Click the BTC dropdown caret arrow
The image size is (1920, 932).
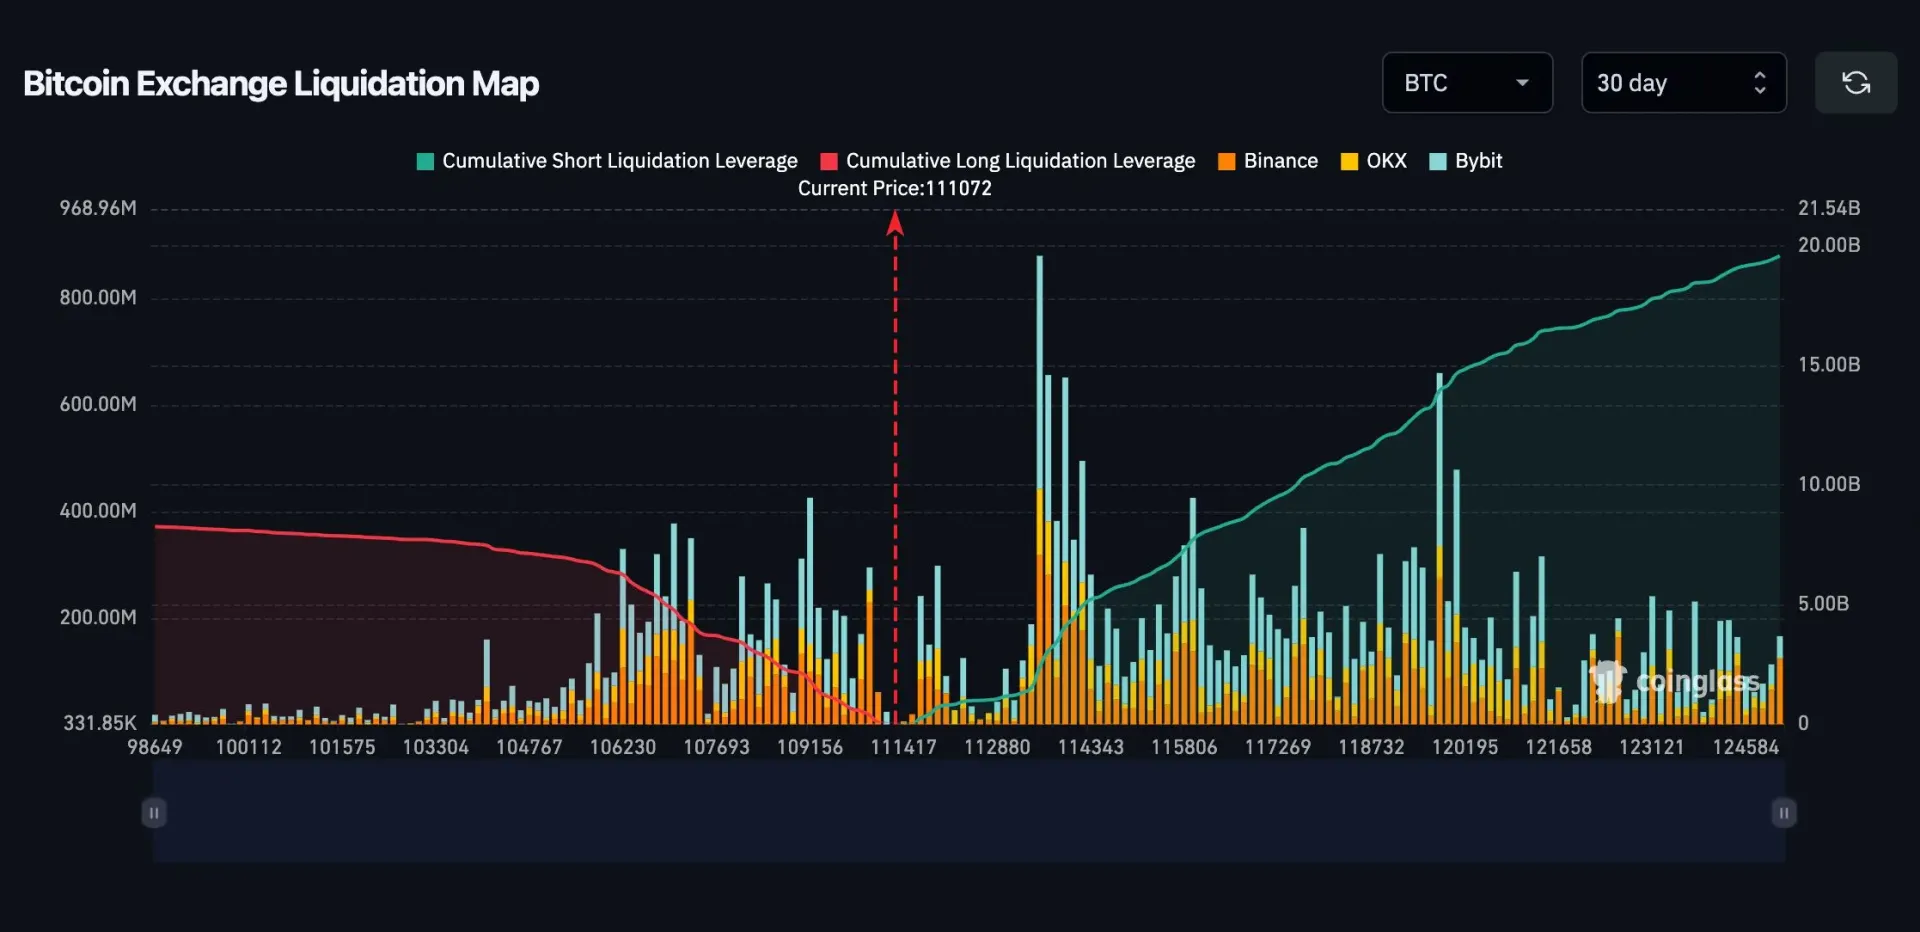click(x=1522, y=83)
